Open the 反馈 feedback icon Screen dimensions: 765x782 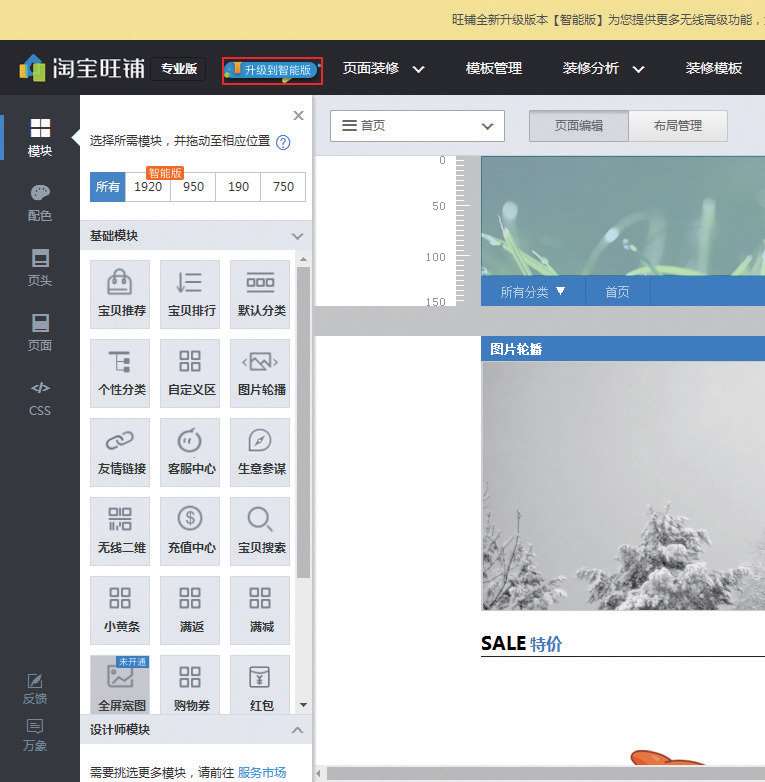[35, 689]
